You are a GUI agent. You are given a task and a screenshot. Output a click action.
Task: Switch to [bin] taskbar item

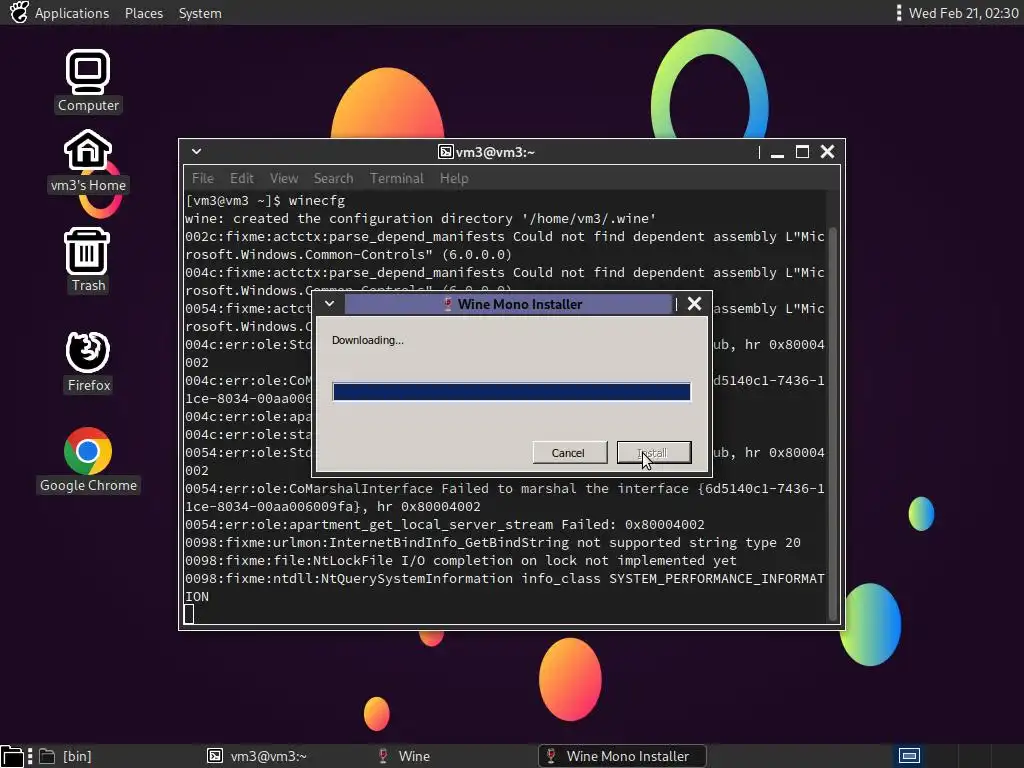click(65, 756)
